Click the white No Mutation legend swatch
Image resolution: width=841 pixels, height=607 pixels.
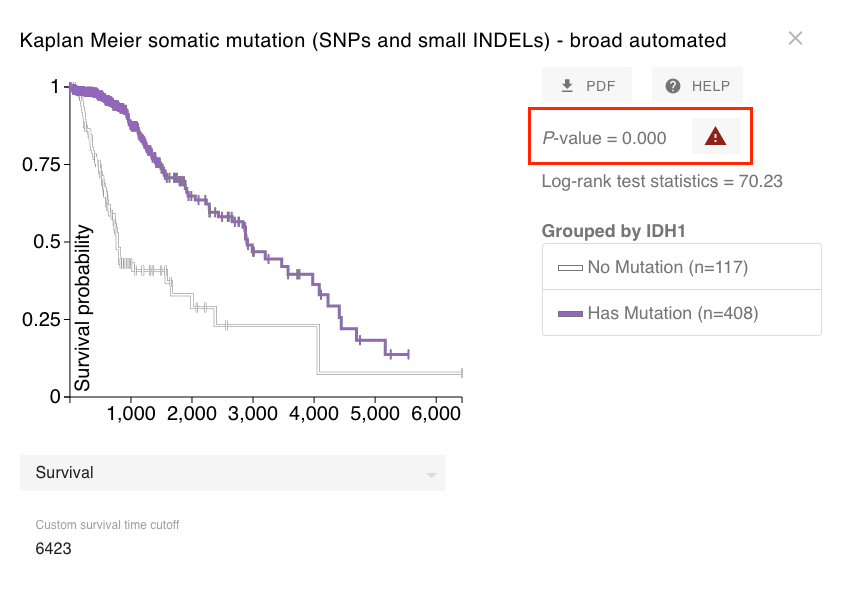[570, 267]
